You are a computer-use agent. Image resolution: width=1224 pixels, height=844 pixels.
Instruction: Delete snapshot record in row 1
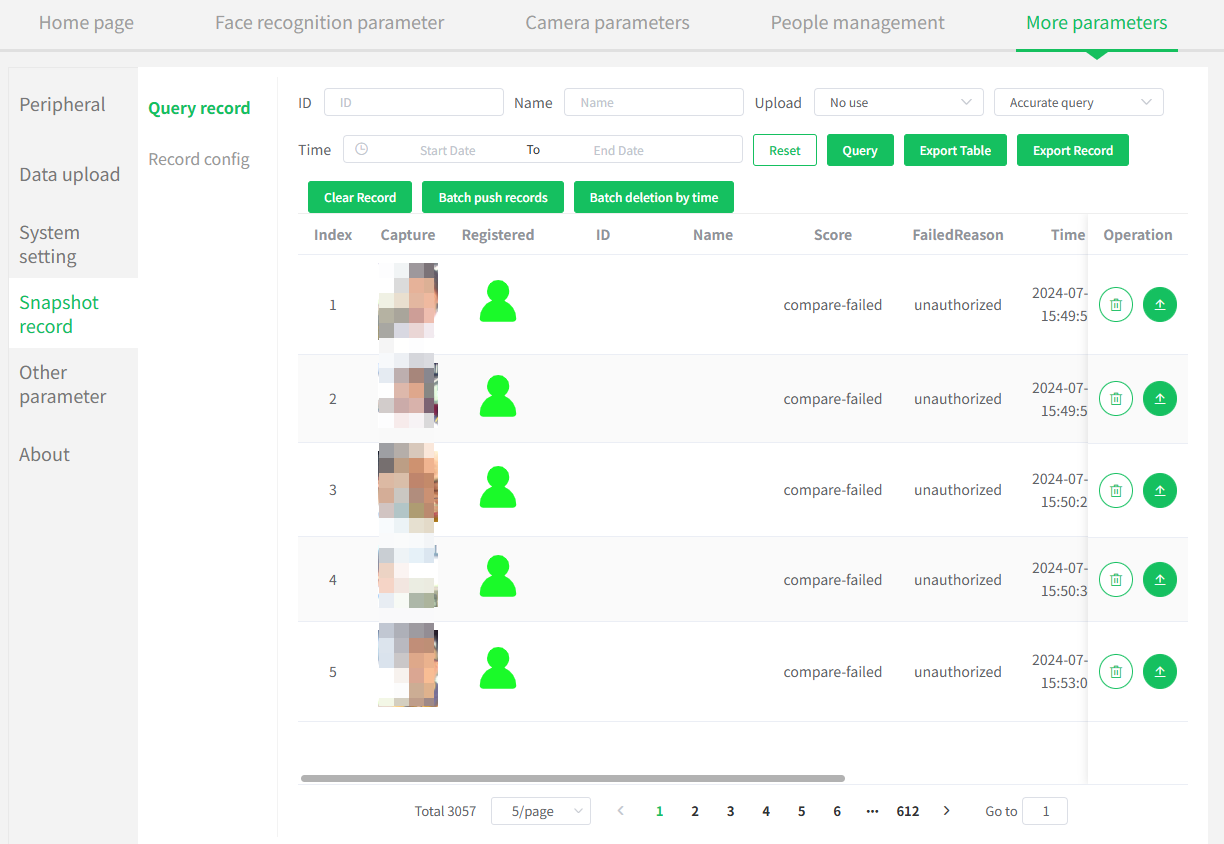pyautogui.click(x=1116, y=305)
